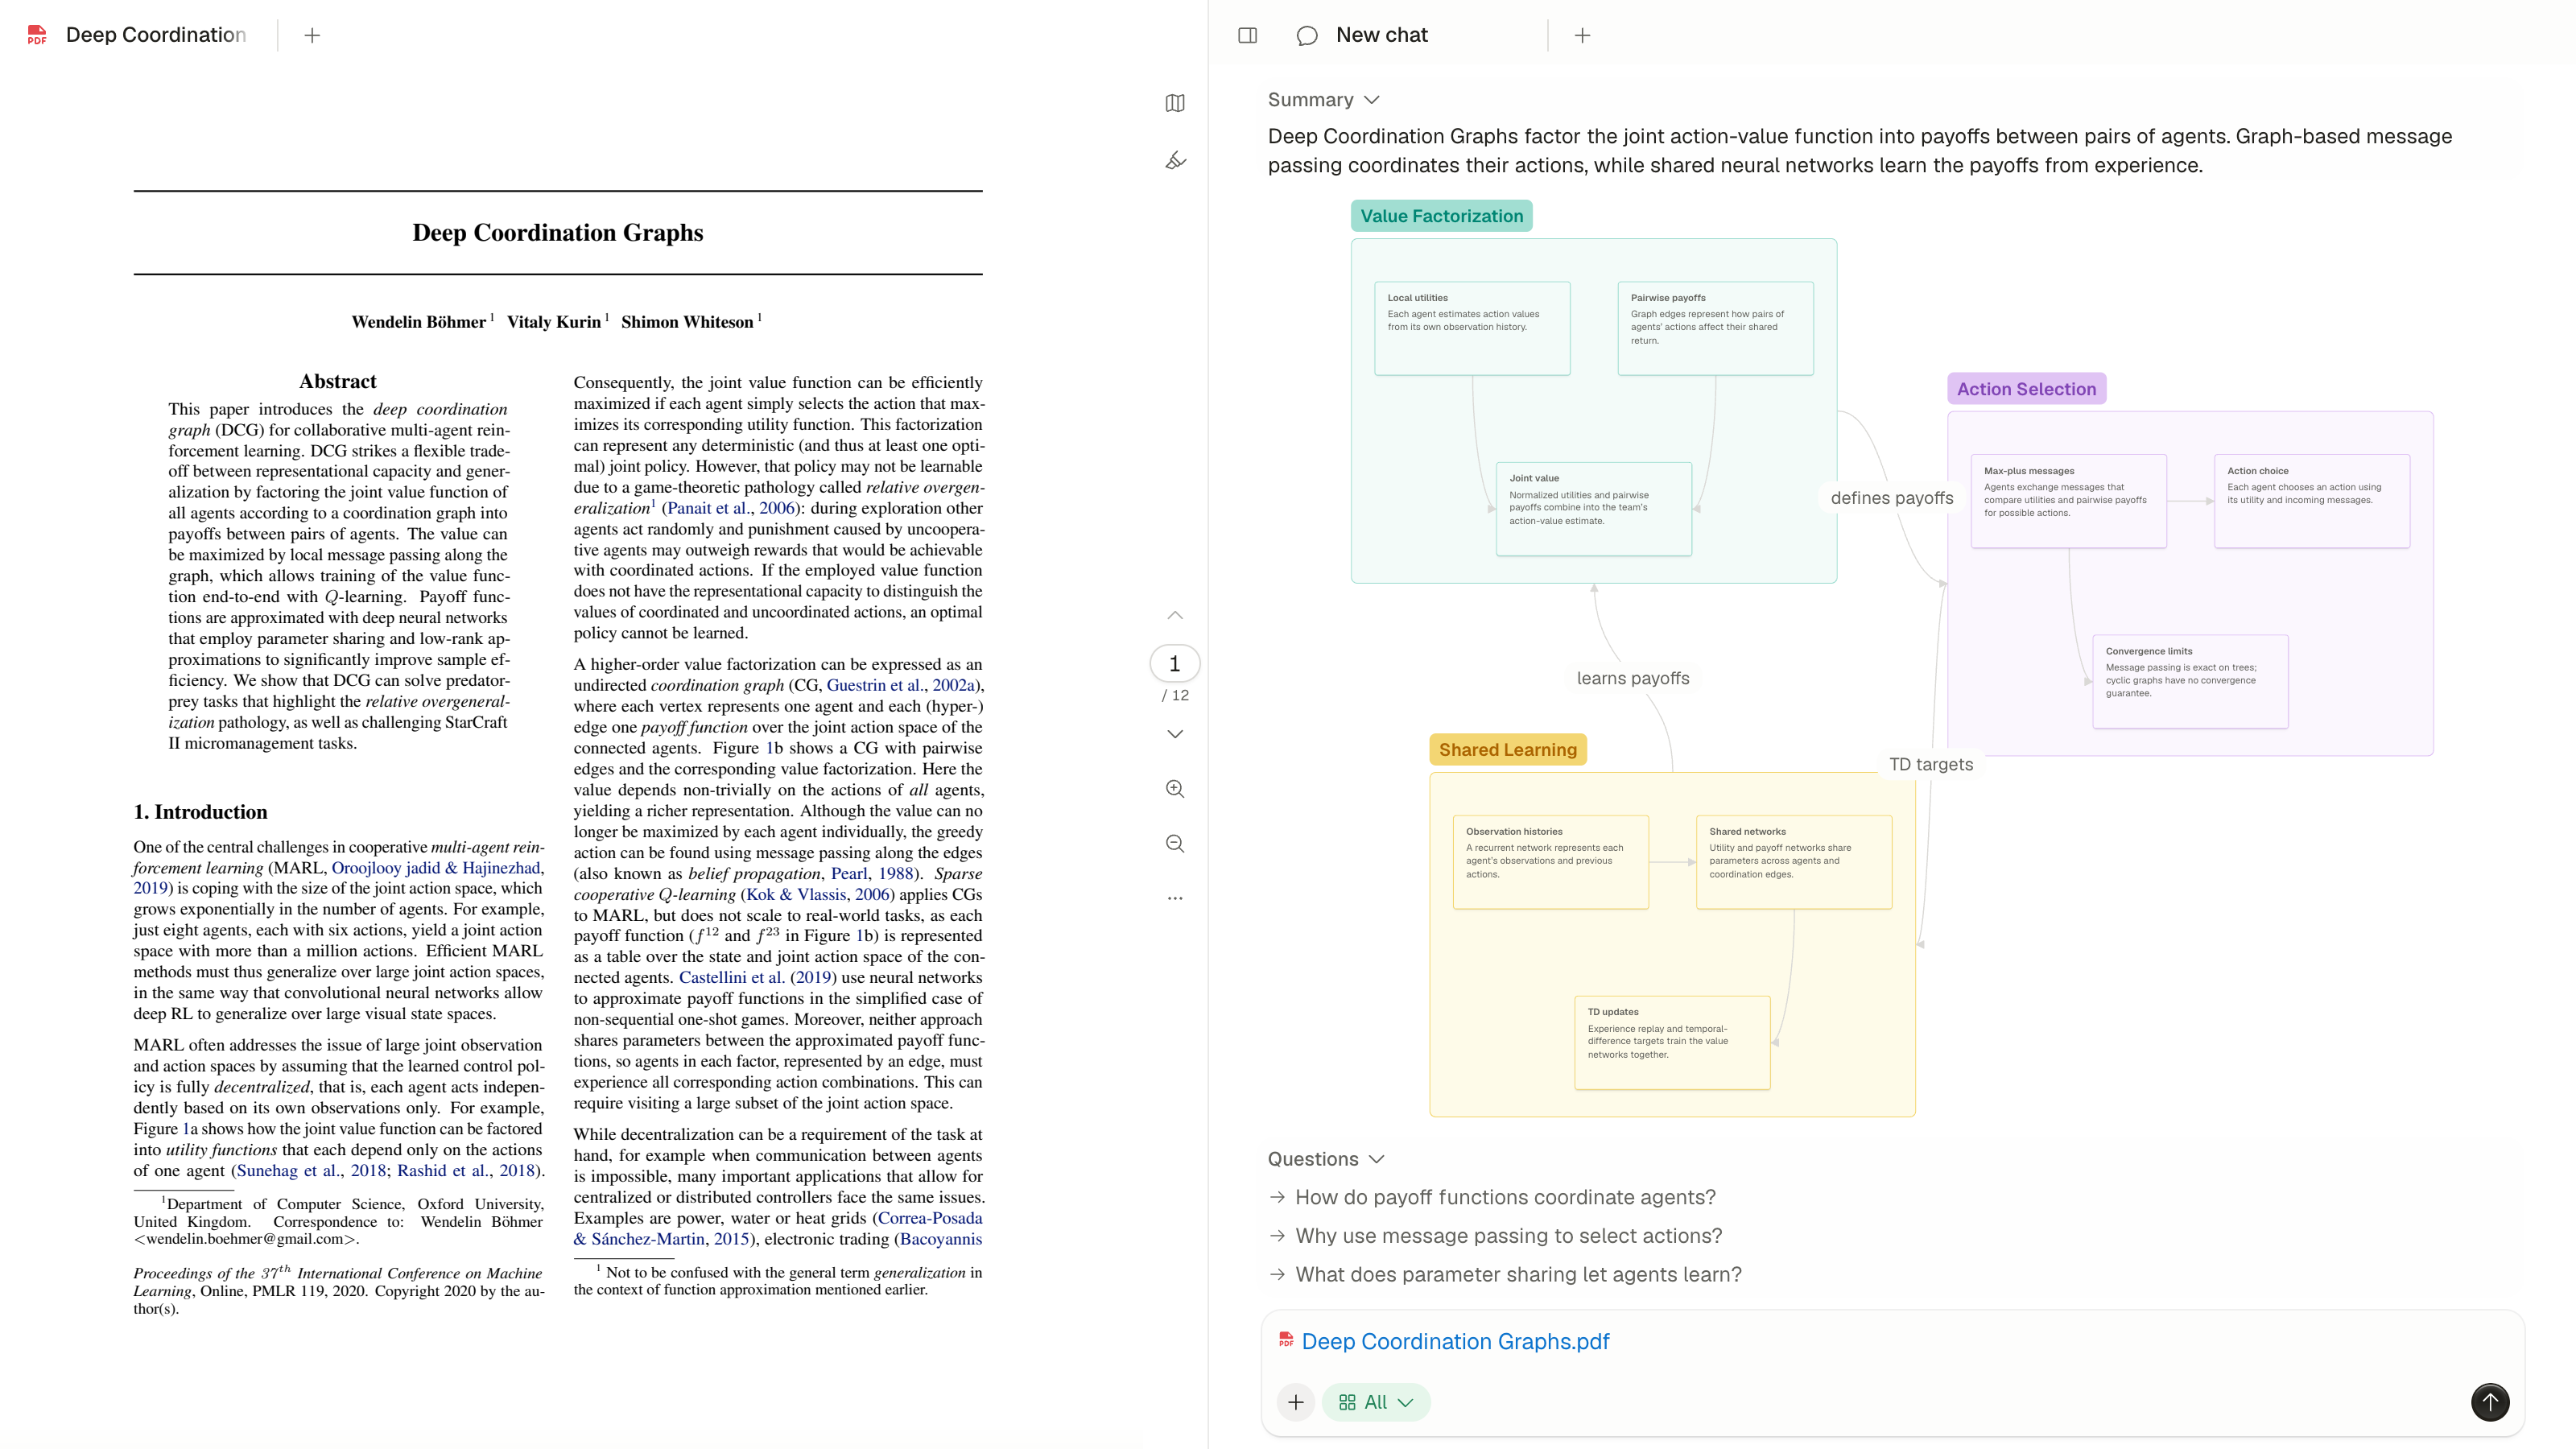This screenshot has height=1449, width=2576.
Task: Ask 'What does parameter sharing let agents learn?'
Action: (x=1518, y=1275)
